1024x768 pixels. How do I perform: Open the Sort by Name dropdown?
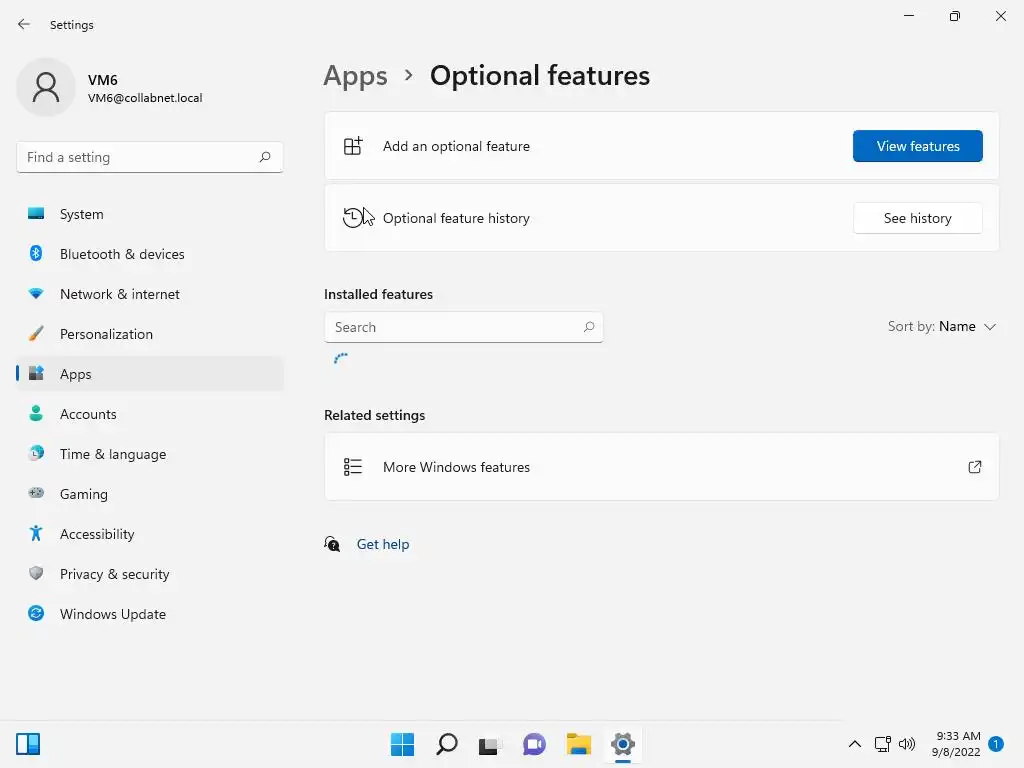tap(942, 327)
